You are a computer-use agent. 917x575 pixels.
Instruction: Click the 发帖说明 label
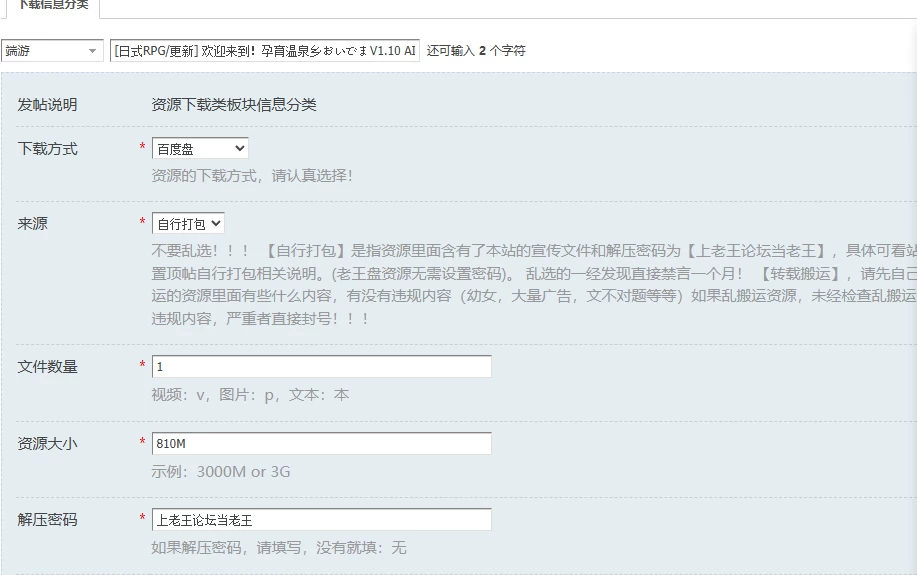(47, 105)
